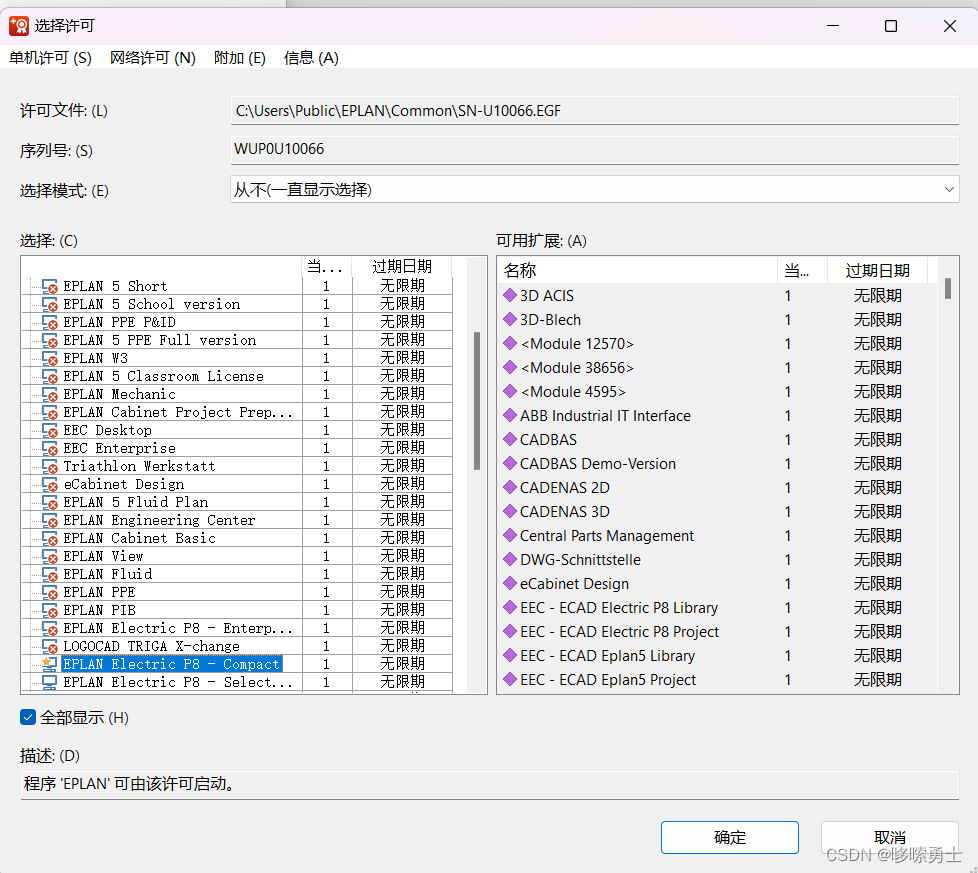Viewport: 978px width, 873px height.
Task: Click the EPLAN app icon in title bar
Action: (19, 26)
